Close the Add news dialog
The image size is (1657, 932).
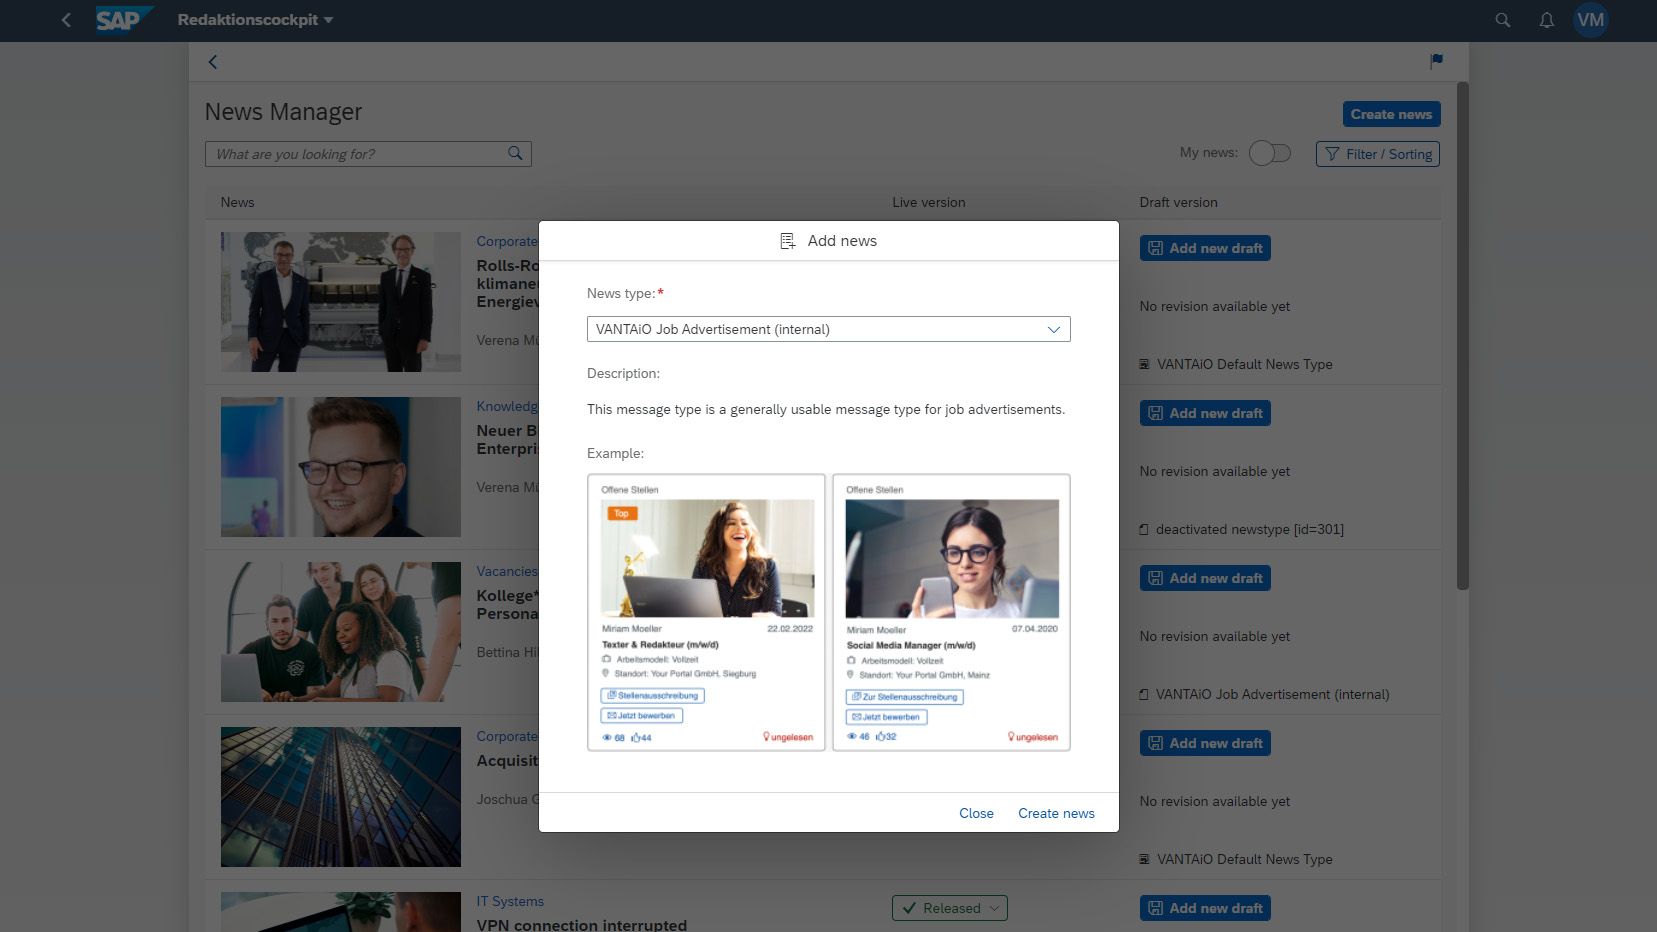(975, 813)
